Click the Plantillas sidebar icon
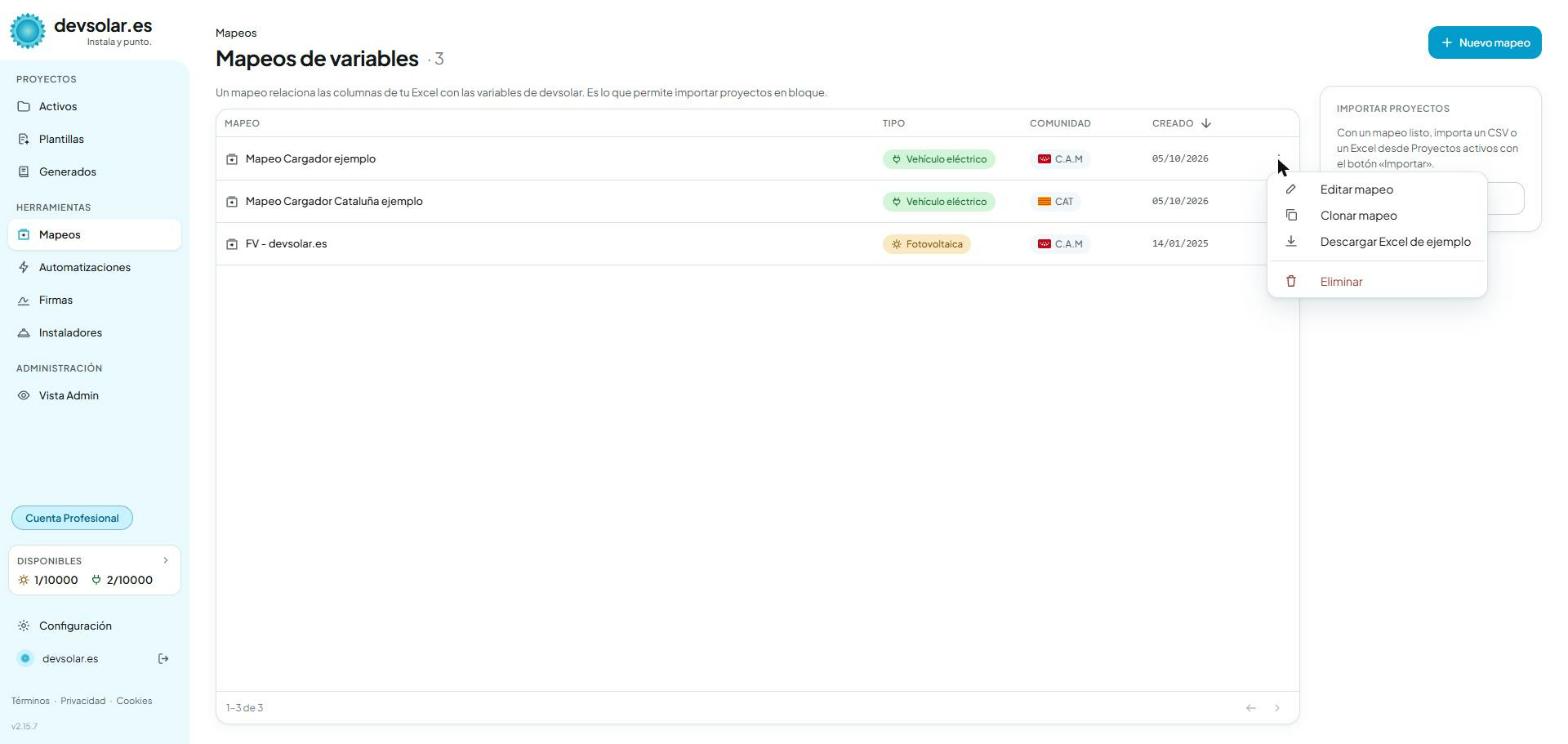This screenshot has width=1568, height=744. pyautogui.click(x=24, y=139)
